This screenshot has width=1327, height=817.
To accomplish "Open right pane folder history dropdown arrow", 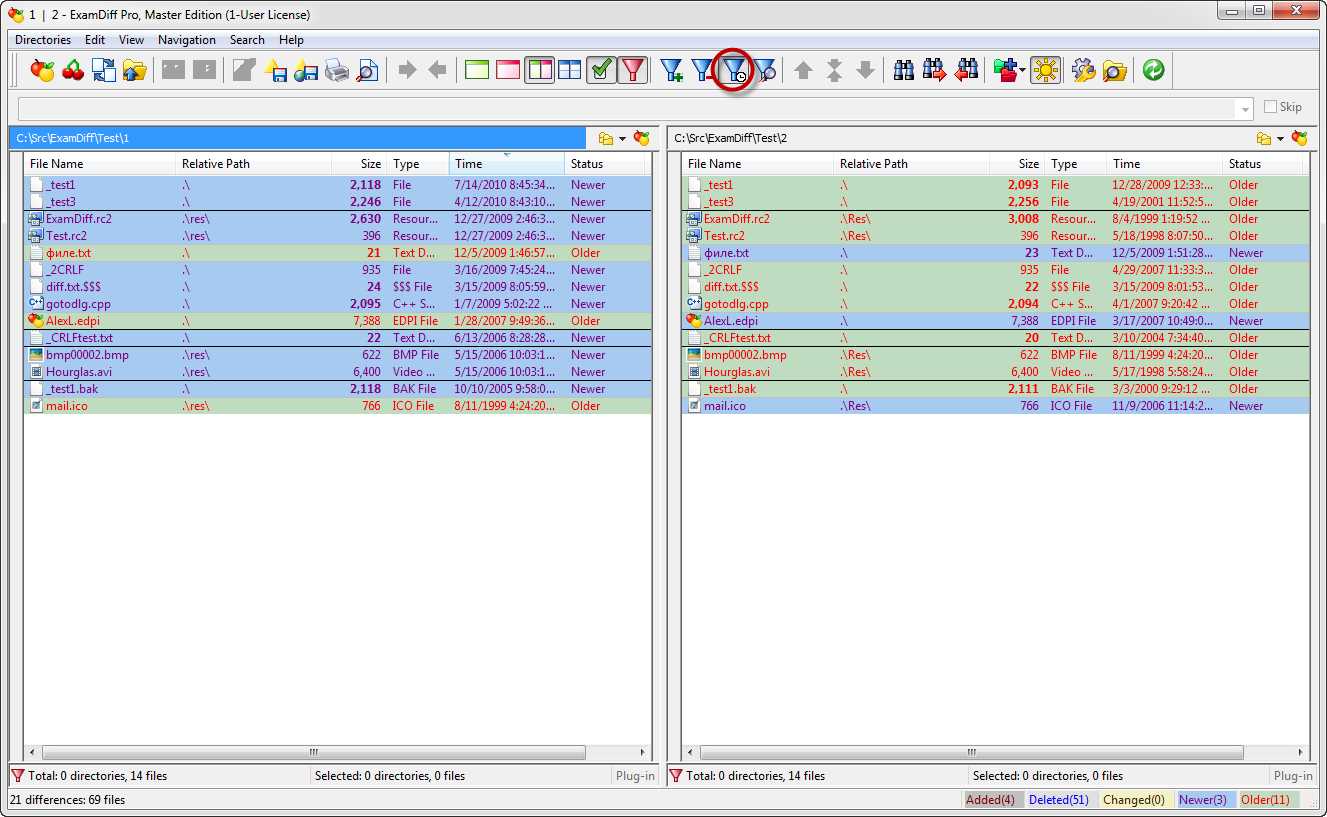I will click(x=1280, y=139).
